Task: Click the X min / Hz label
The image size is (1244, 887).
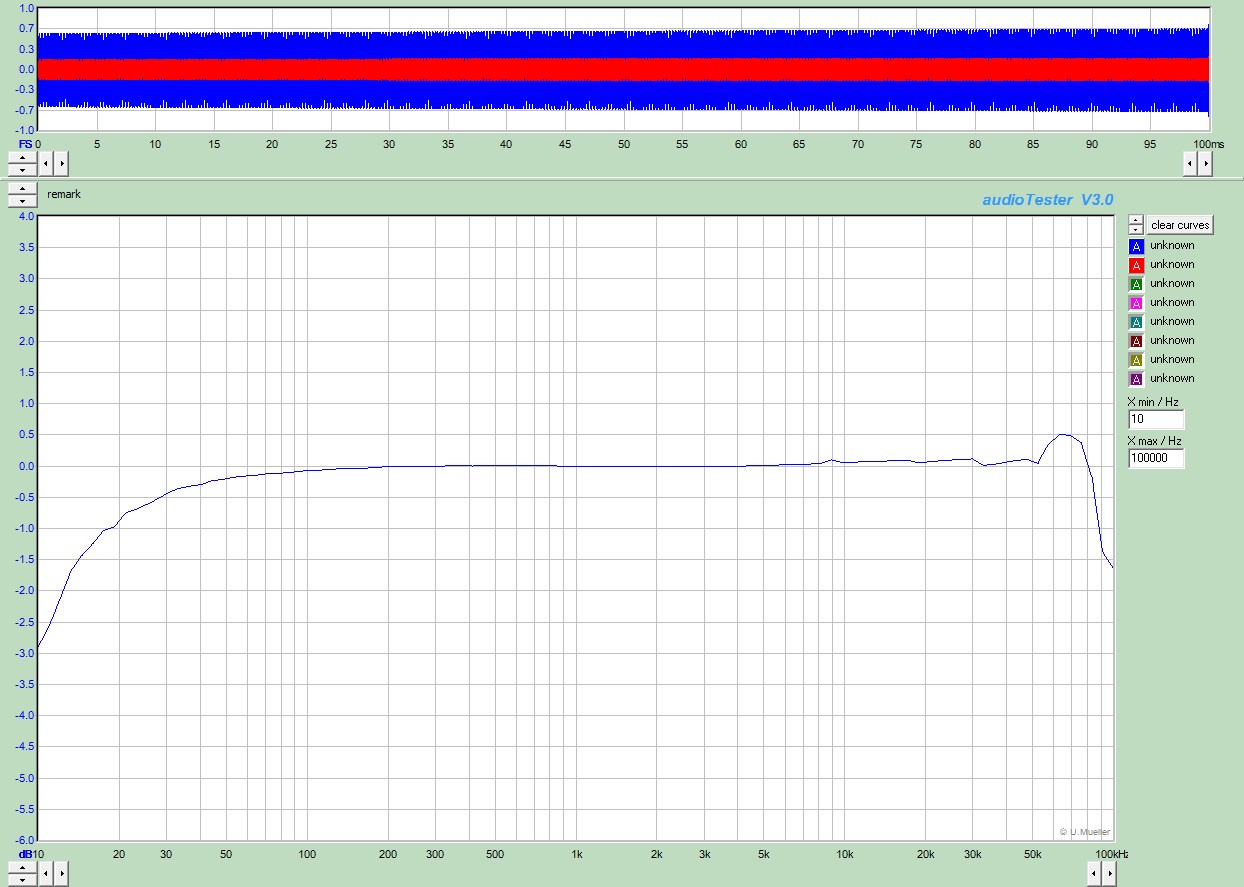Action: [x=1153, y=402]
